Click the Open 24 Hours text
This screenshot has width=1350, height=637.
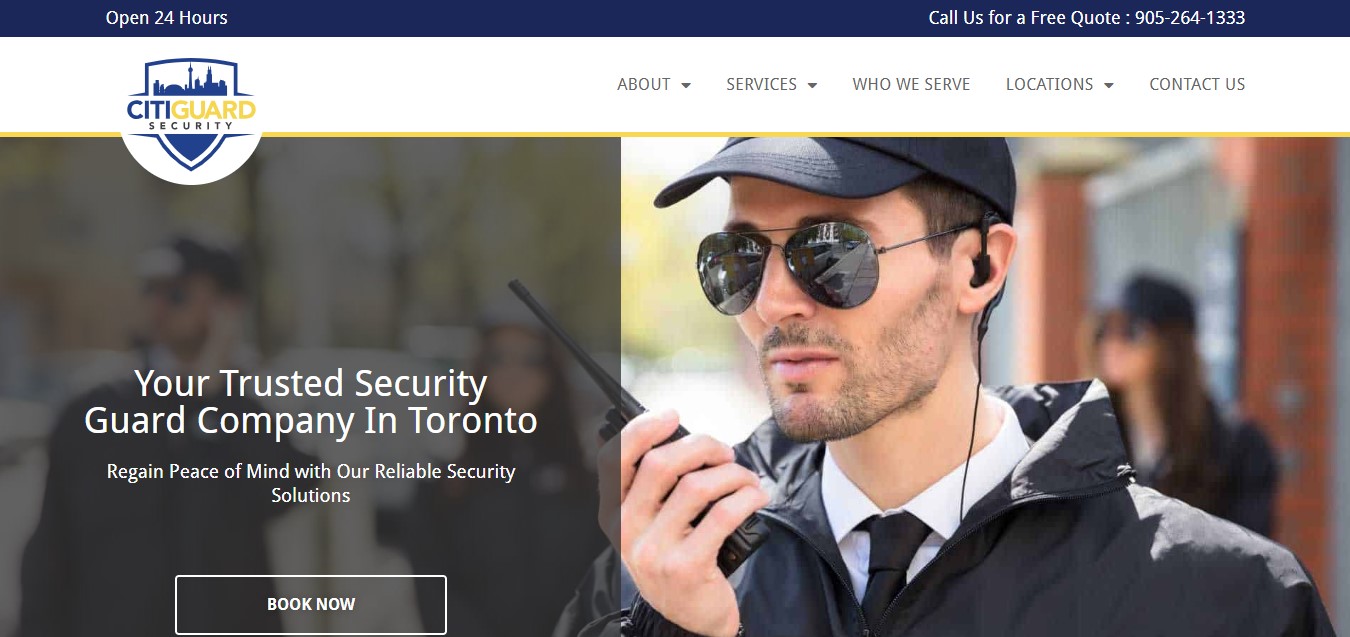(167, 18)
